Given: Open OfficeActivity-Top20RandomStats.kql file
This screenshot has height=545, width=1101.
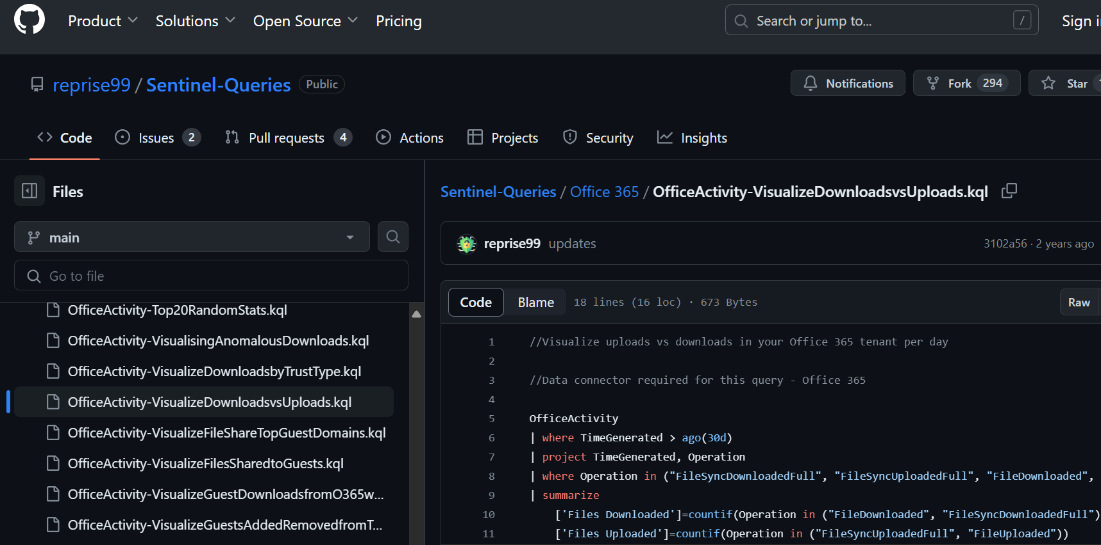Looking at the screenshot, I should (177, 310).
